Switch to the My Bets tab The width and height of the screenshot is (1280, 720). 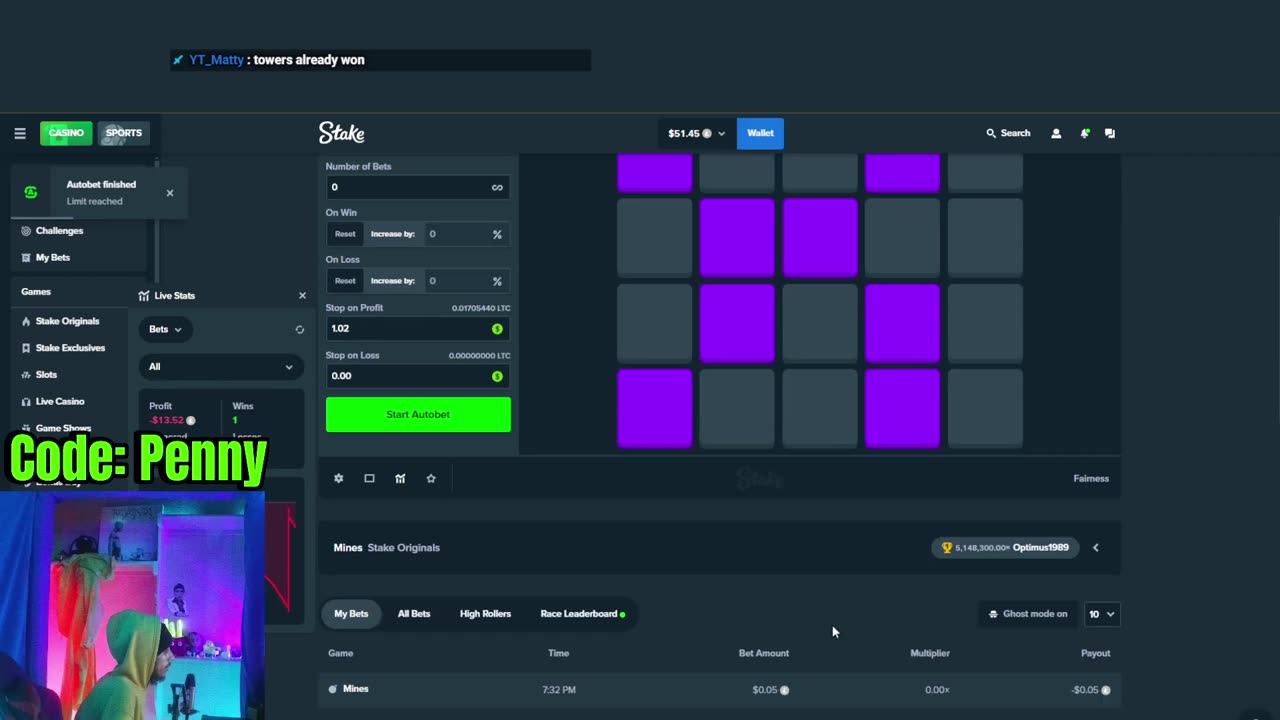click(x=351, y=614)
